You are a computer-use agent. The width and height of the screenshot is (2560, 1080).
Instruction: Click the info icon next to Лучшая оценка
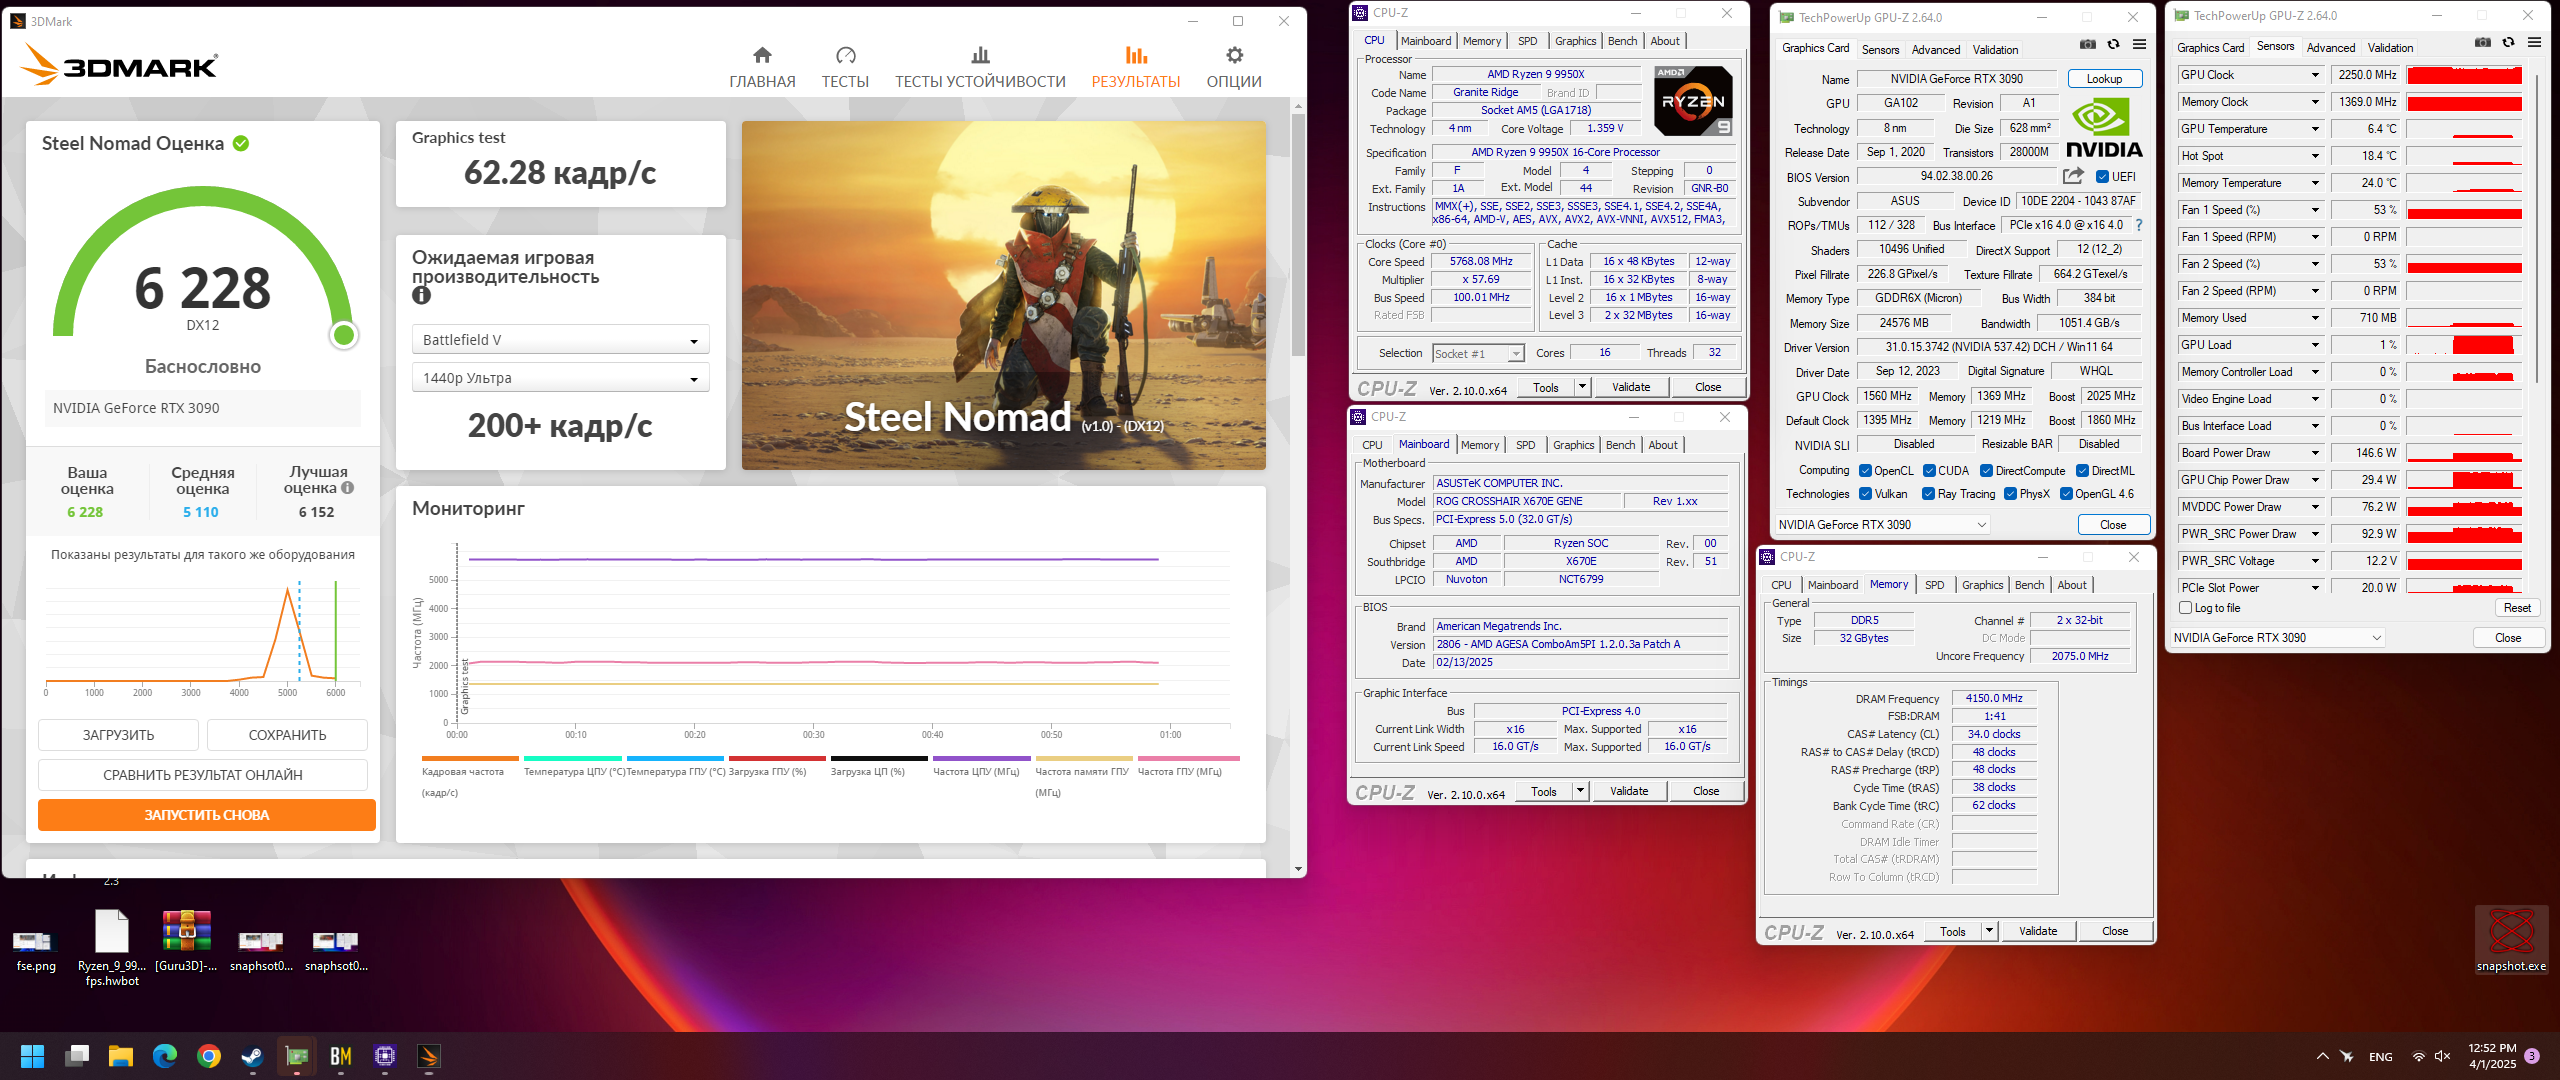pyautogui.click(x=348, y=488)
